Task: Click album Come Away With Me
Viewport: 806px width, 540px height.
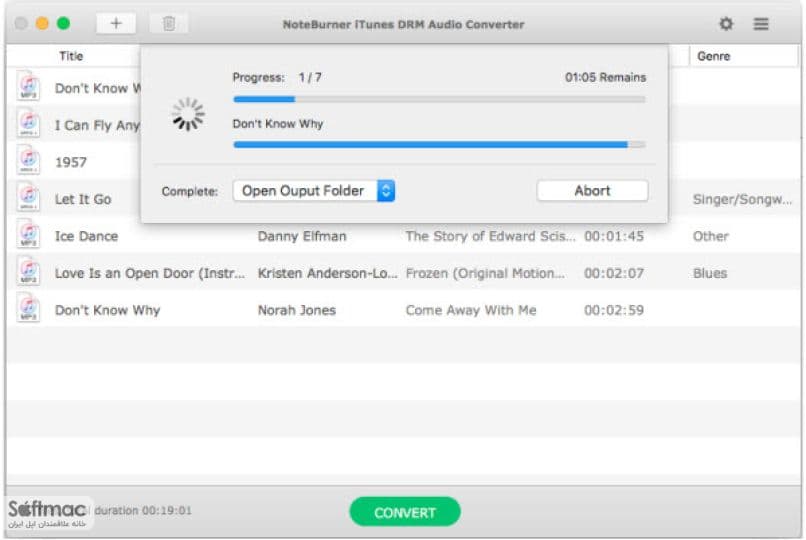Action: pyautogui.click(x=471, y=310)
